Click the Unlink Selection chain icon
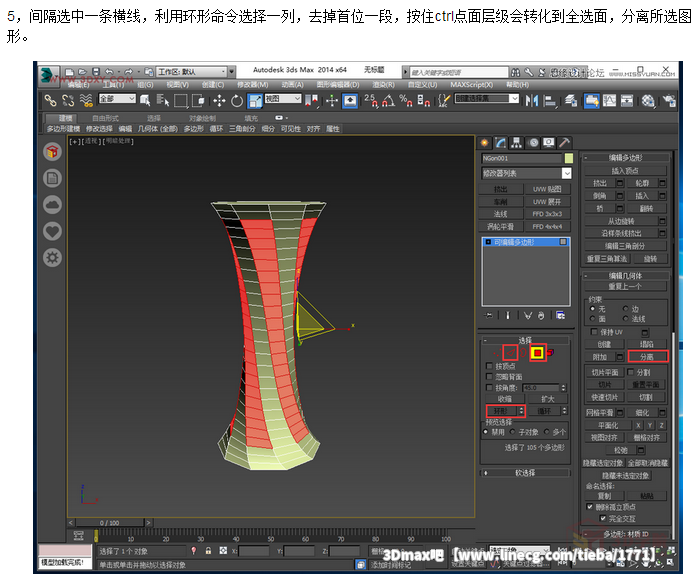This screenshot has height=574, width=695. (x=68, y=101)
